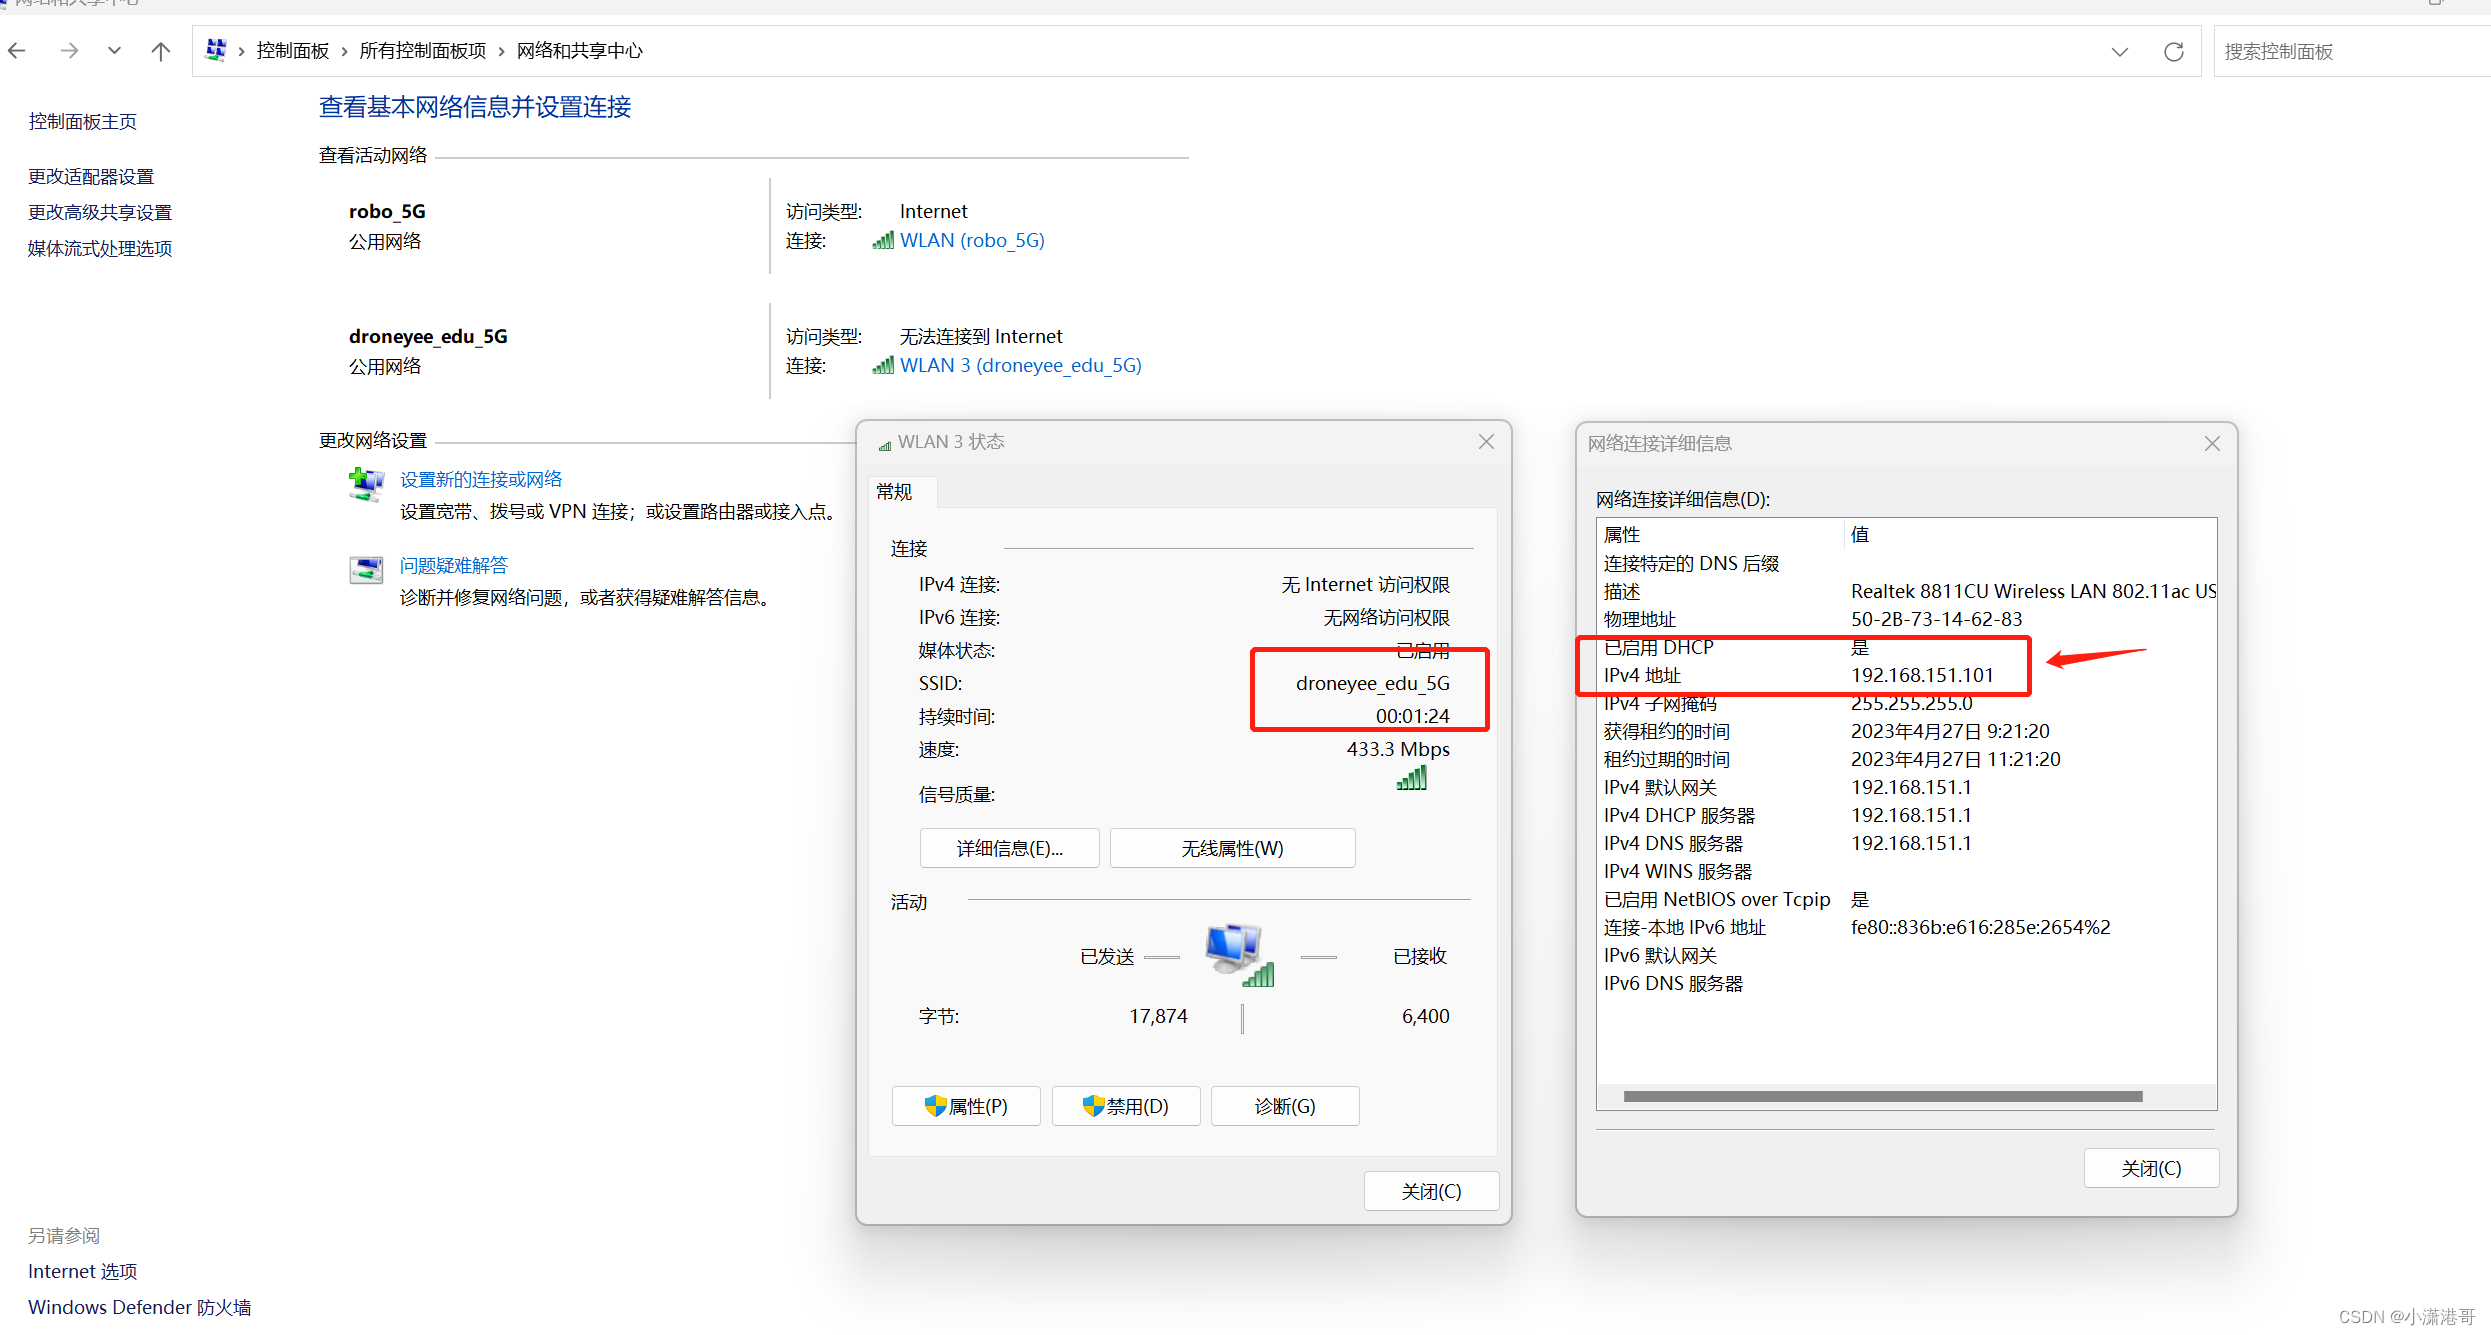
Task: Select 已启用 NetBIOS over Tcpip row
Action: tap(1907, 899)
